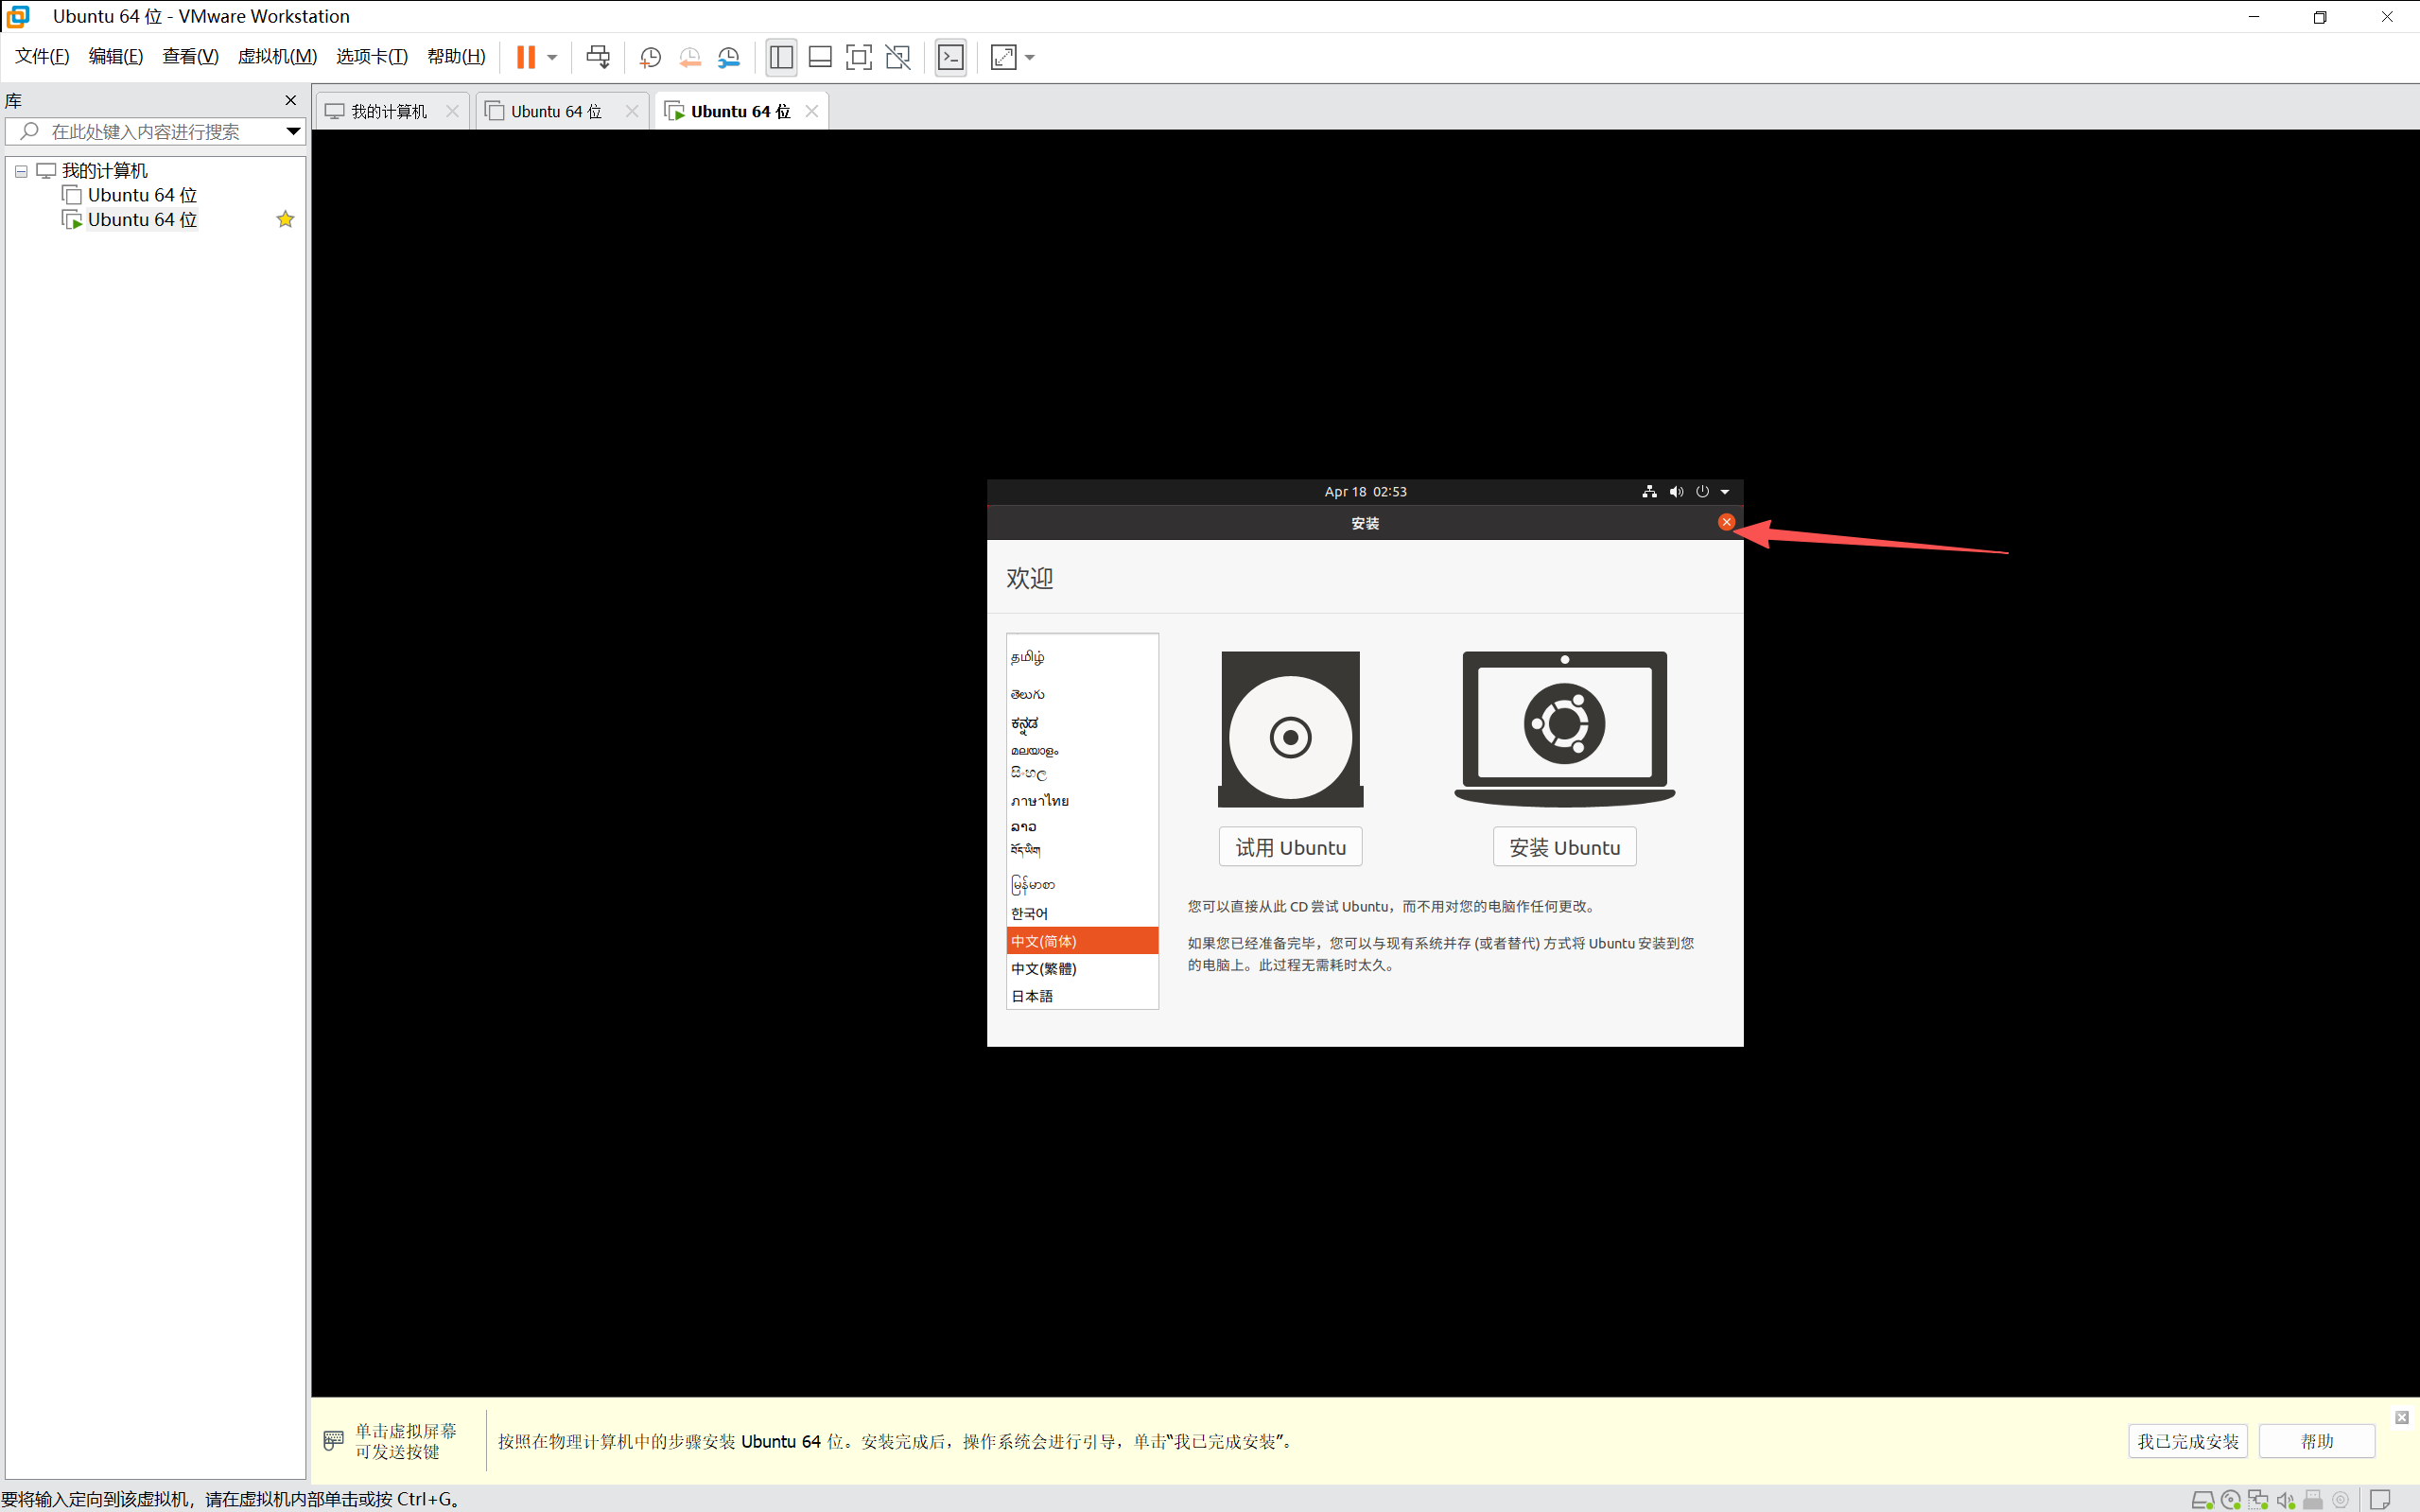Switch to the 我的计算机 tab
Image resolution: width=2420 pixels, height=1512 pixels.
pyautogui.click(x=388, y=111)
